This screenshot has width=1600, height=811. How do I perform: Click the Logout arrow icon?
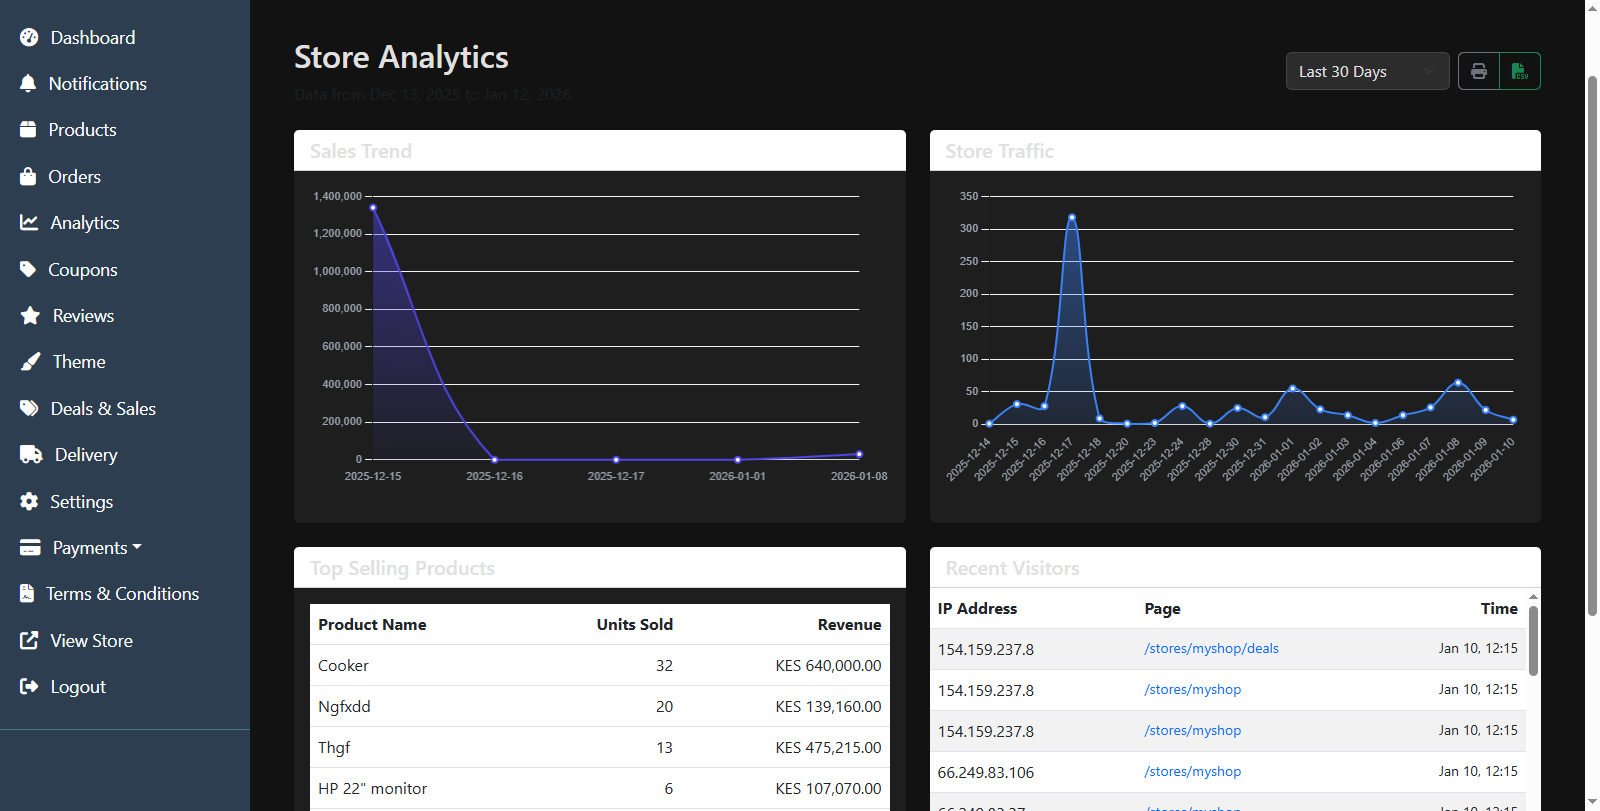coord(29,687)
